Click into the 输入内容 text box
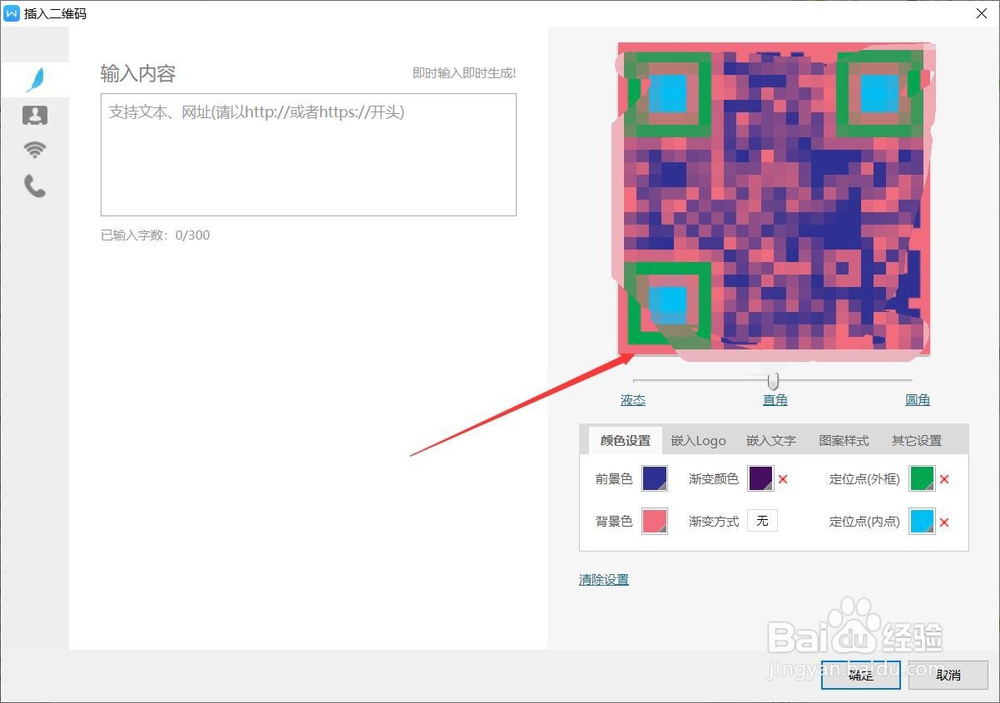Screen dimensions: 1000x703 [x=309, y=154]
